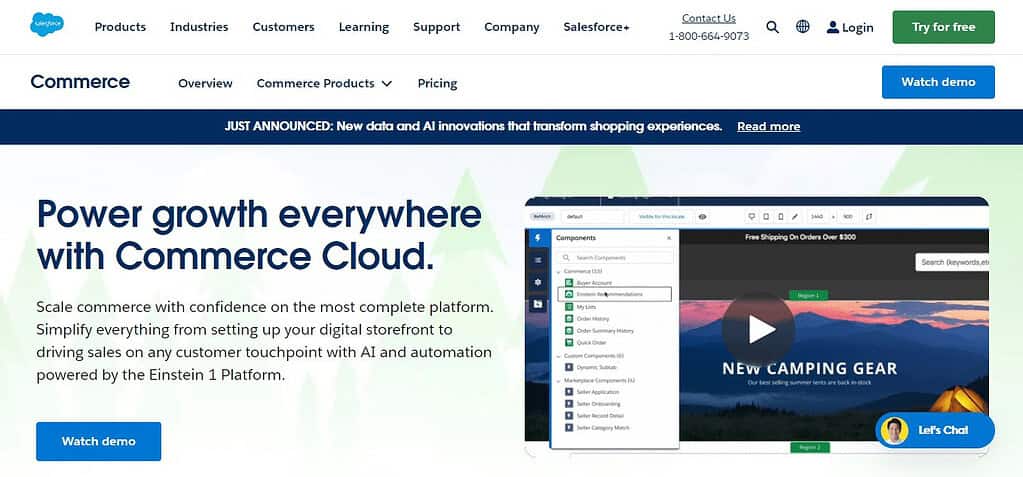Click the Try for free button
Image resolution: width=1023 pixels, height=477 pixels.
click(x=943, y=27)
